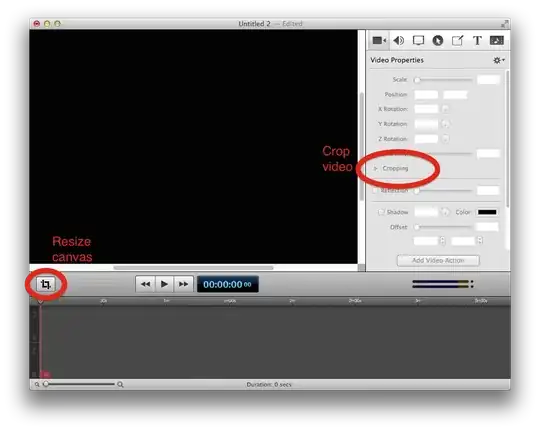Click the Scale slider
Viewport: 540px width, 431px height.
[444, 80]
